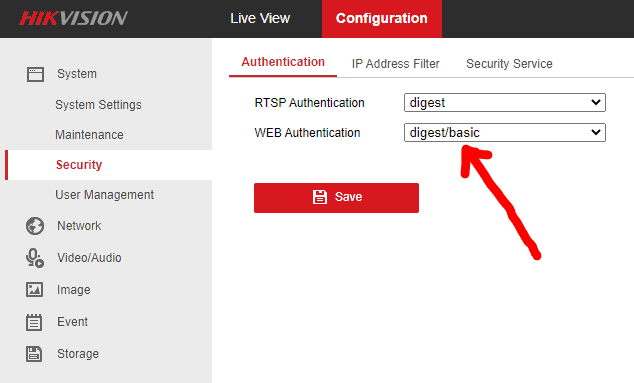Save the authentication settings
The height and width of the screenshot is (383, 634).
point(336,198)
